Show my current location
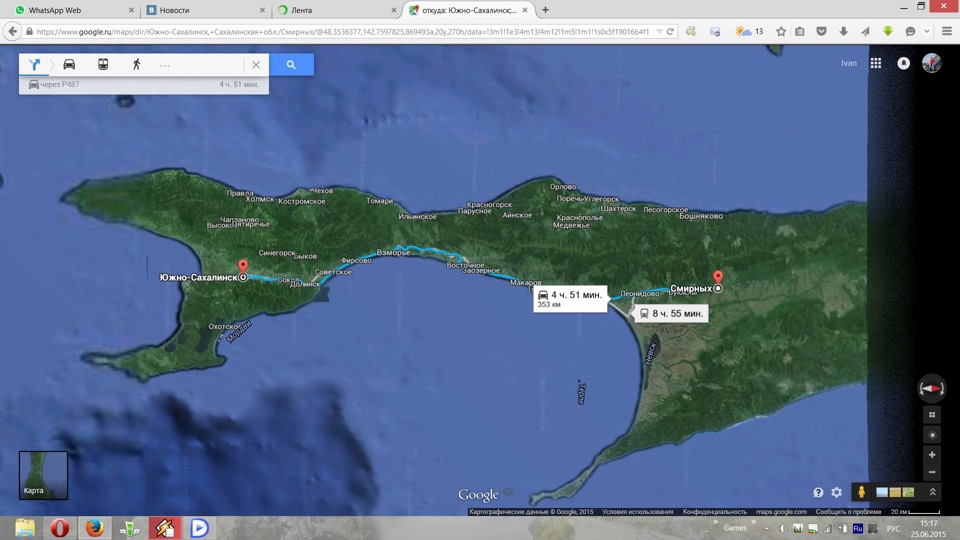The height and width of the screenshot is (540, 960). (932, 435)
